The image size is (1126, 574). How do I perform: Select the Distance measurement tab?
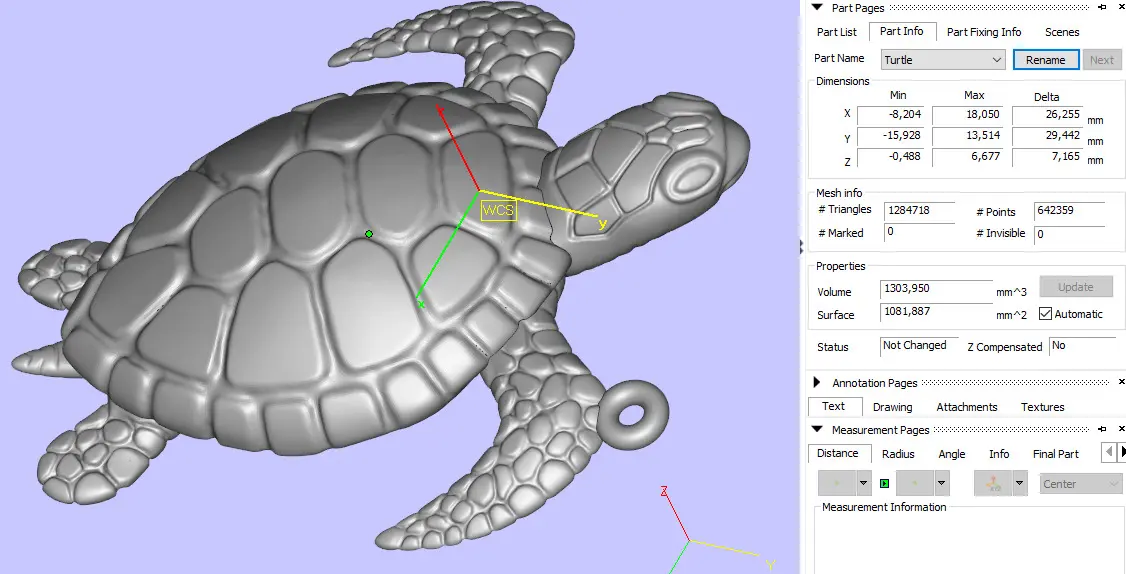coord(837,453)
